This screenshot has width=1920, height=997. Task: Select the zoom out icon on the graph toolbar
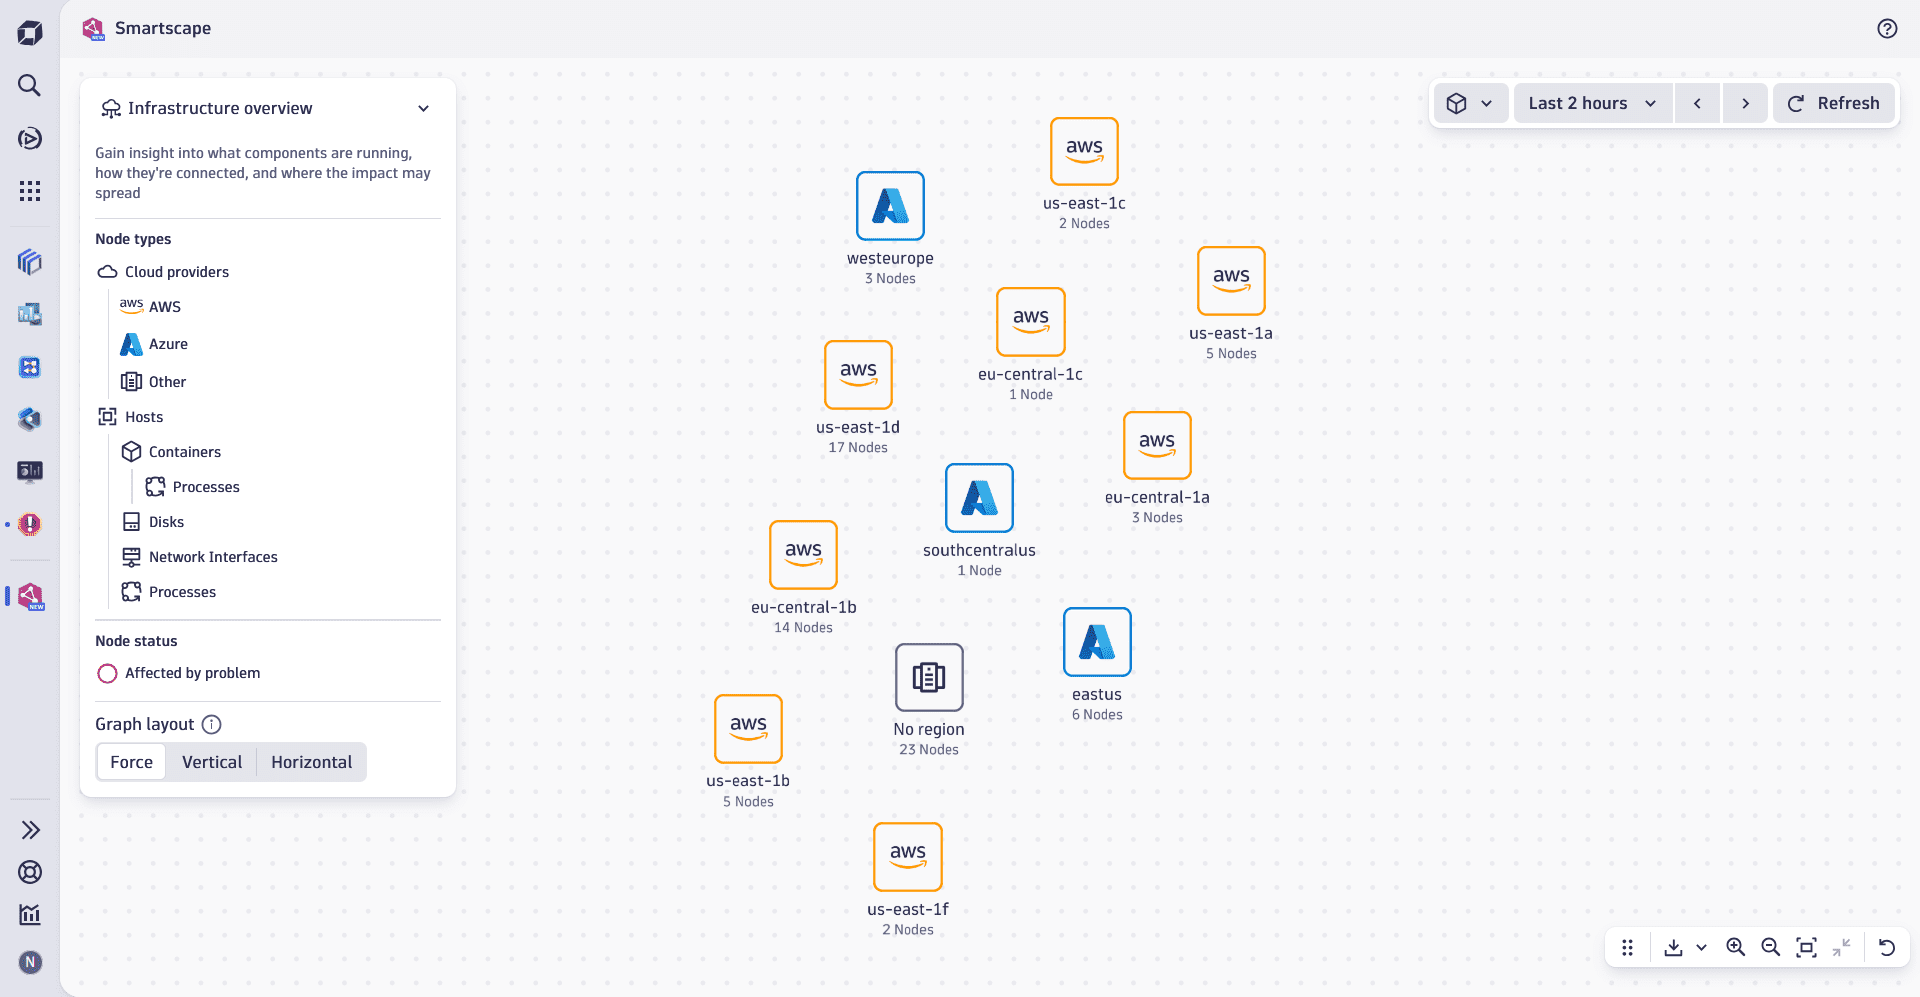[x=1771, y=947]
